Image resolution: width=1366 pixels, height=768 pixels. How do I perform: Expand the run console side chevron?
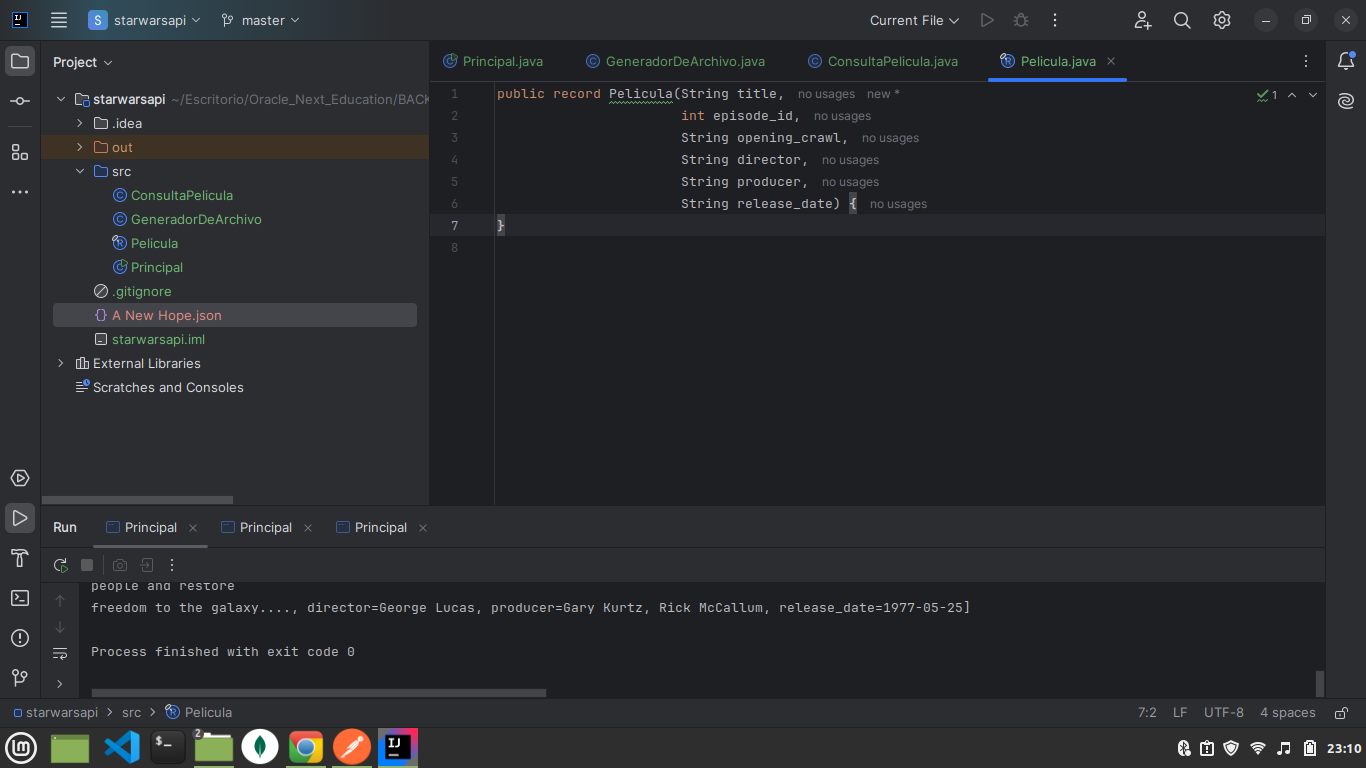pos(60,684)
